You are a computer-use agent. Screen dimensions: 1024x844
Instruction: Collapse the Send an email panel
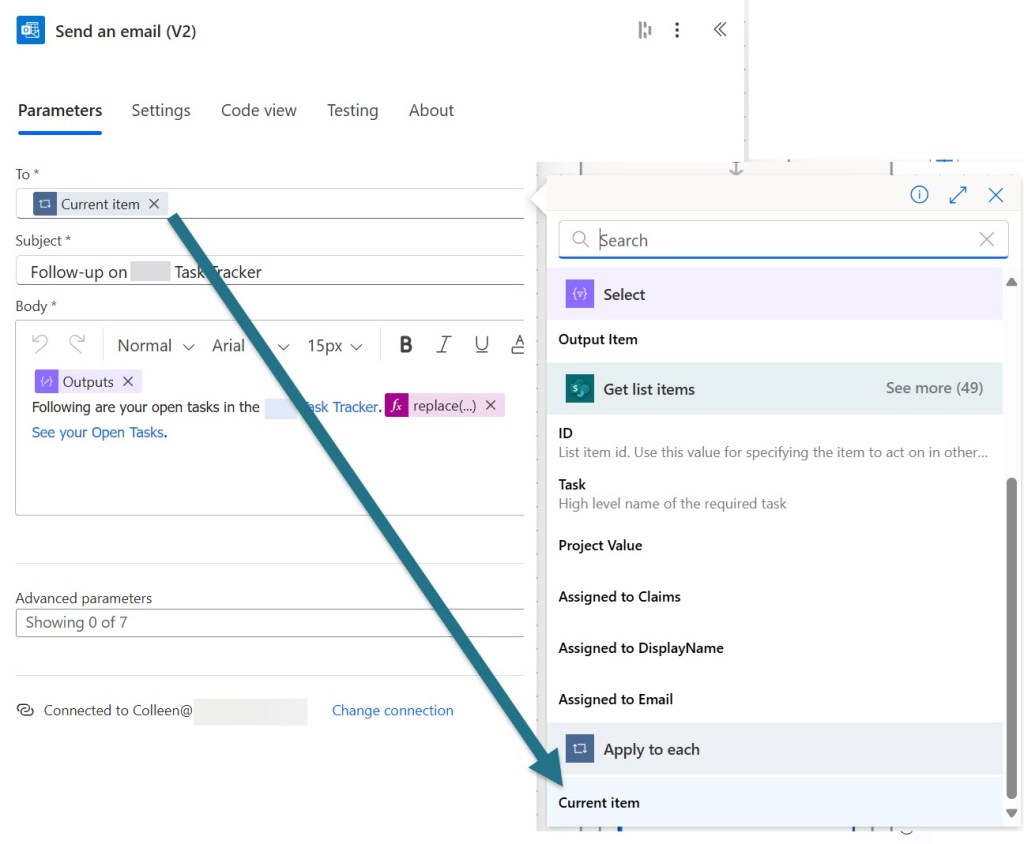(x=719, y=30)
